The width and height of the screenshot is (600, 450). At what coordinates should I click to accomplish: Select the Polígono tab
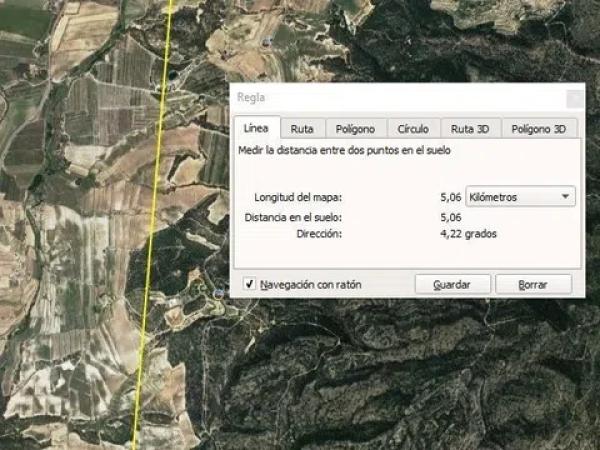355,129
